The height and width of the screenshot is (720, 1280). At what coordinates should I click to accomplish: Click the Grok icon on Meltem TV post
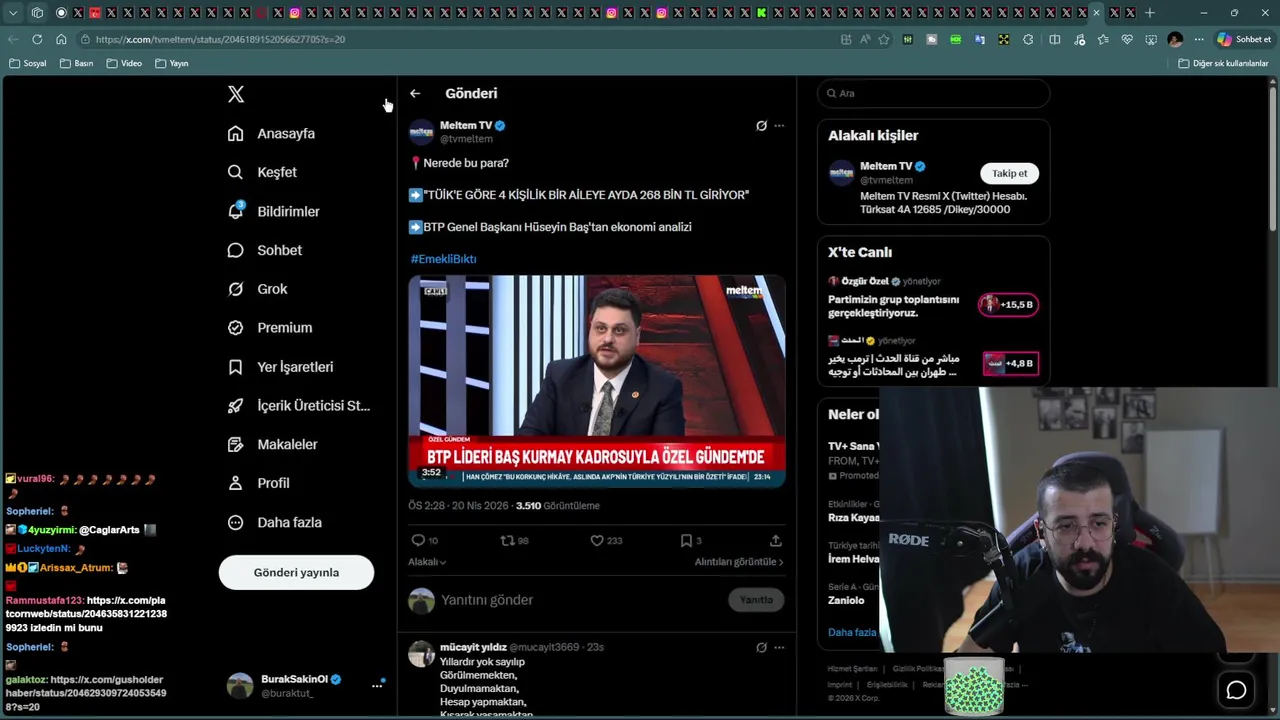coord(761,126)
